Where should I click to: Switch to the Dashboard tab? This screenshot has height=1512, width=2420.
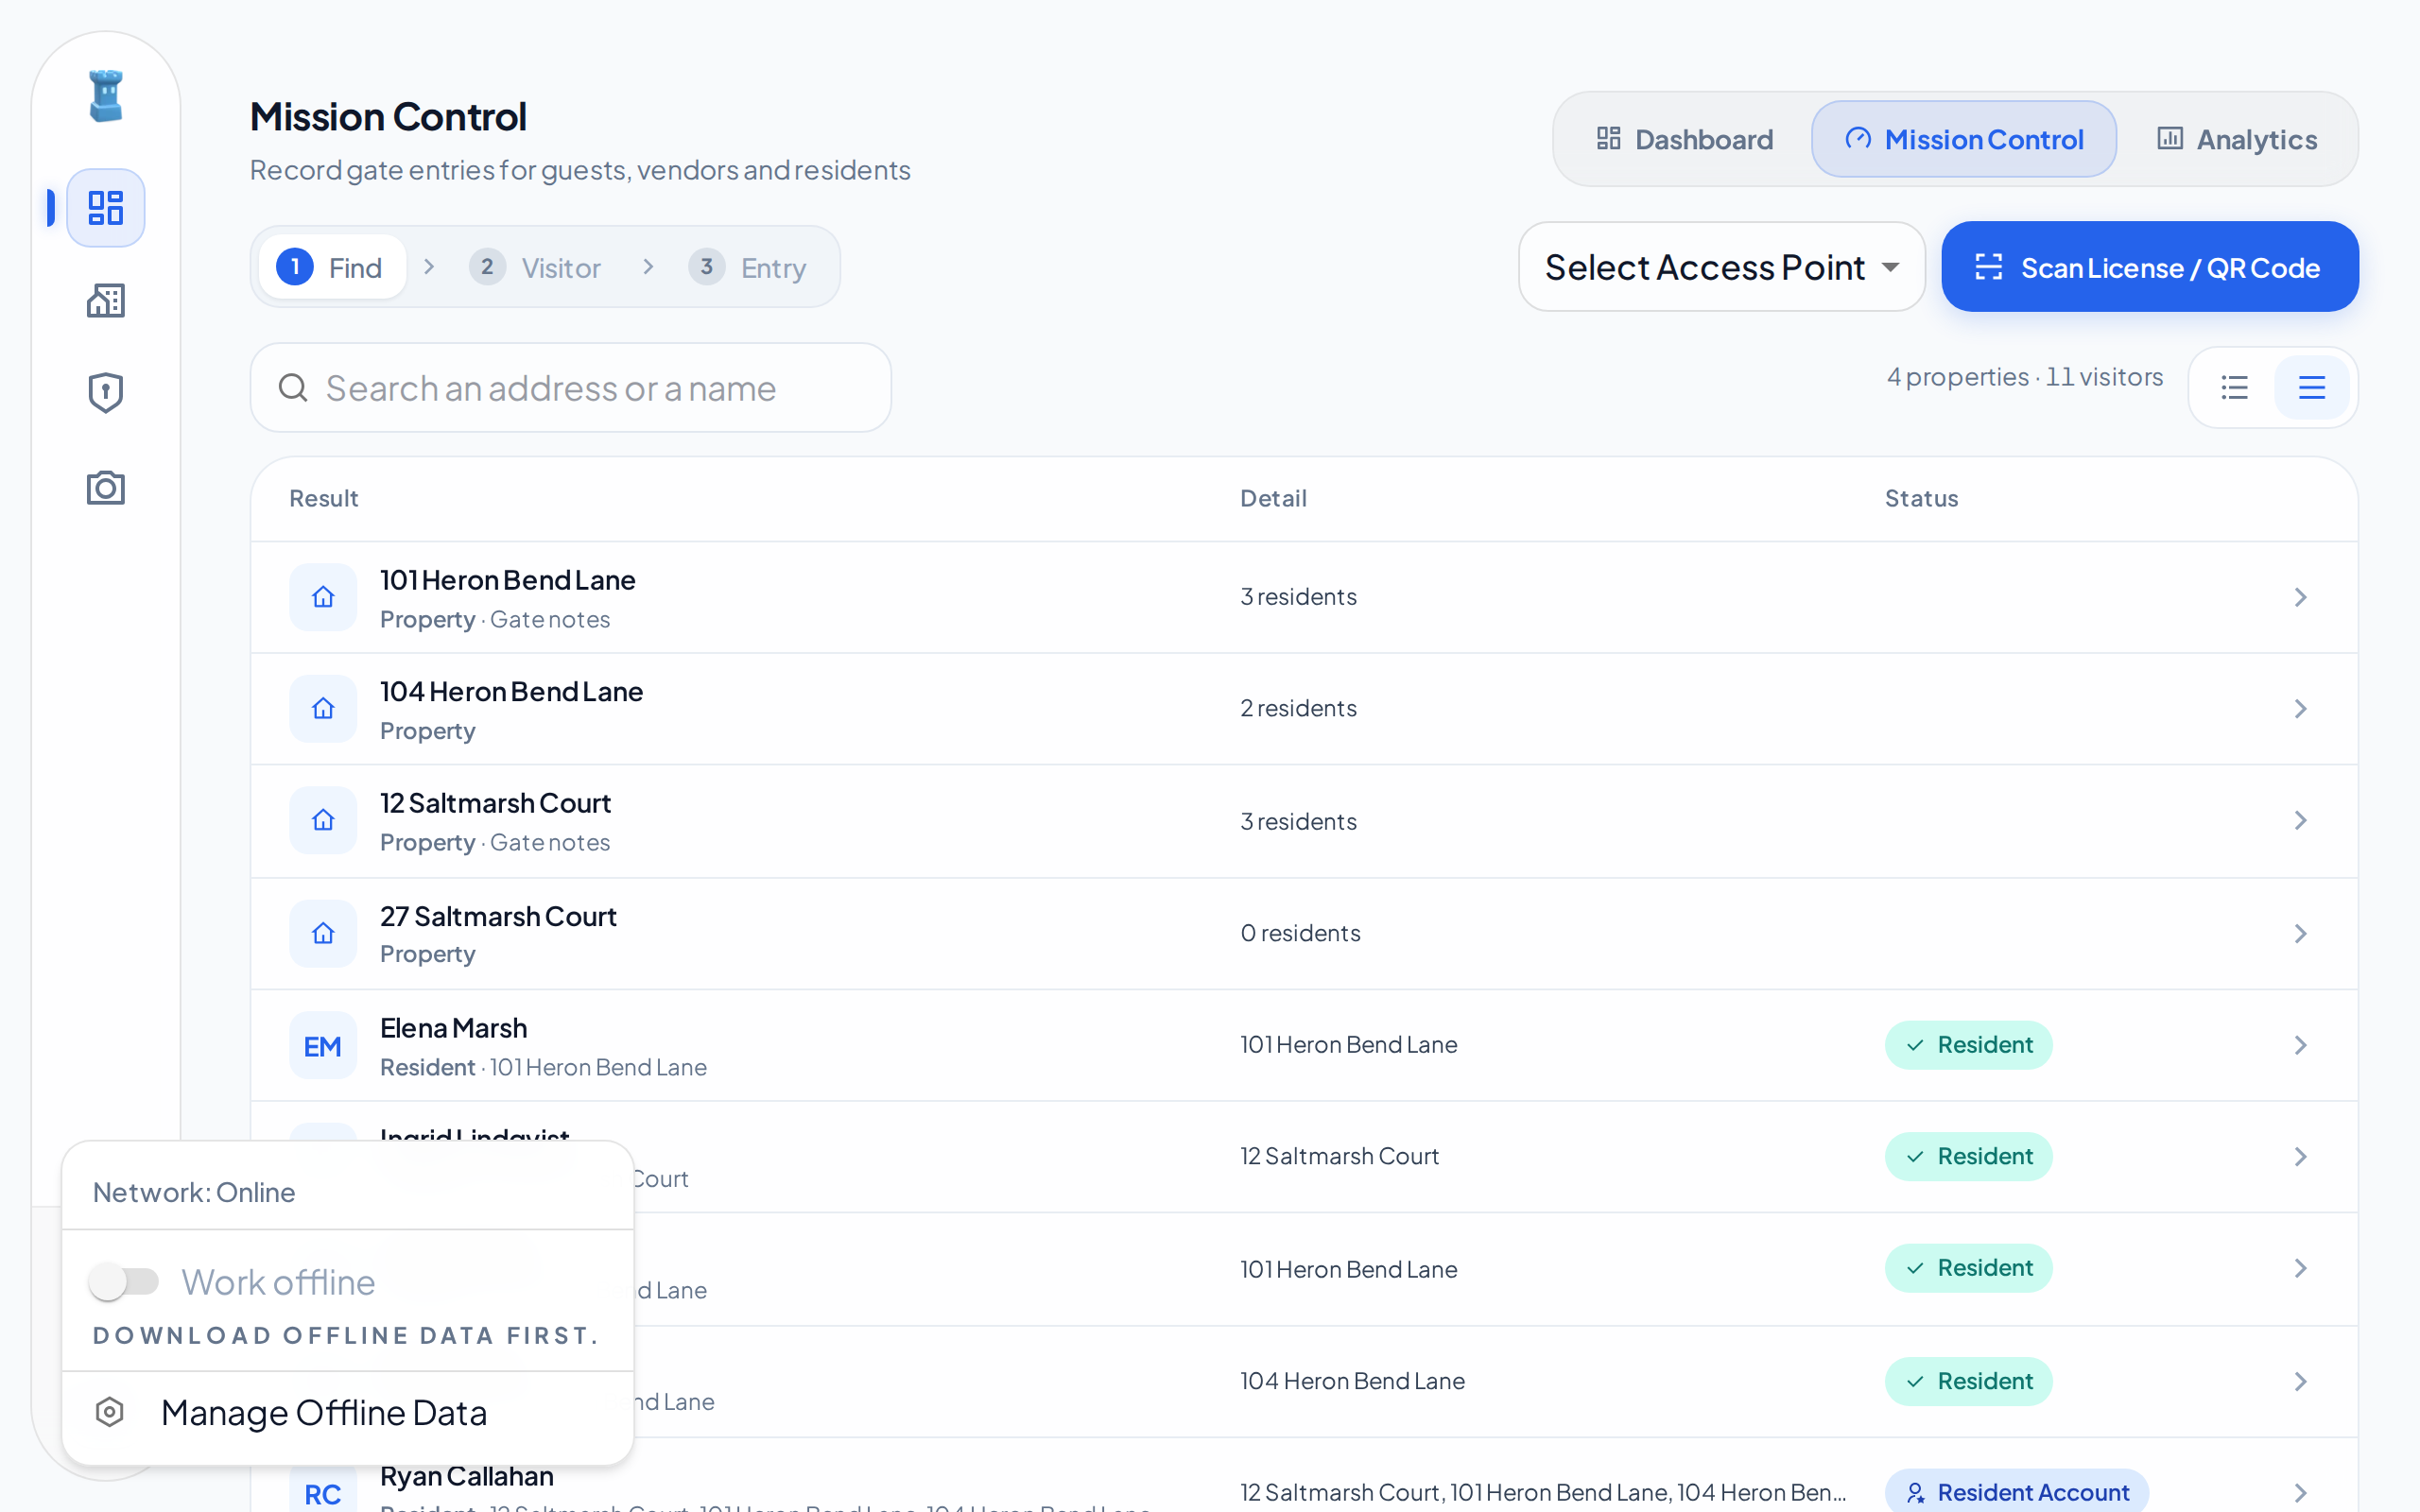[1685, 139]
